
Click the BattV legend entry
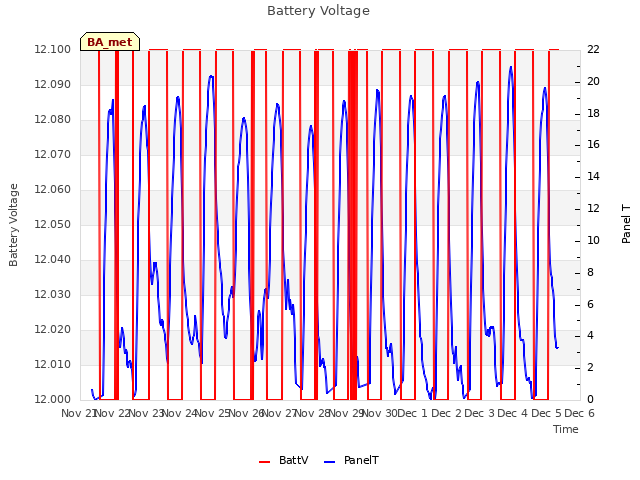click(284, 460)
